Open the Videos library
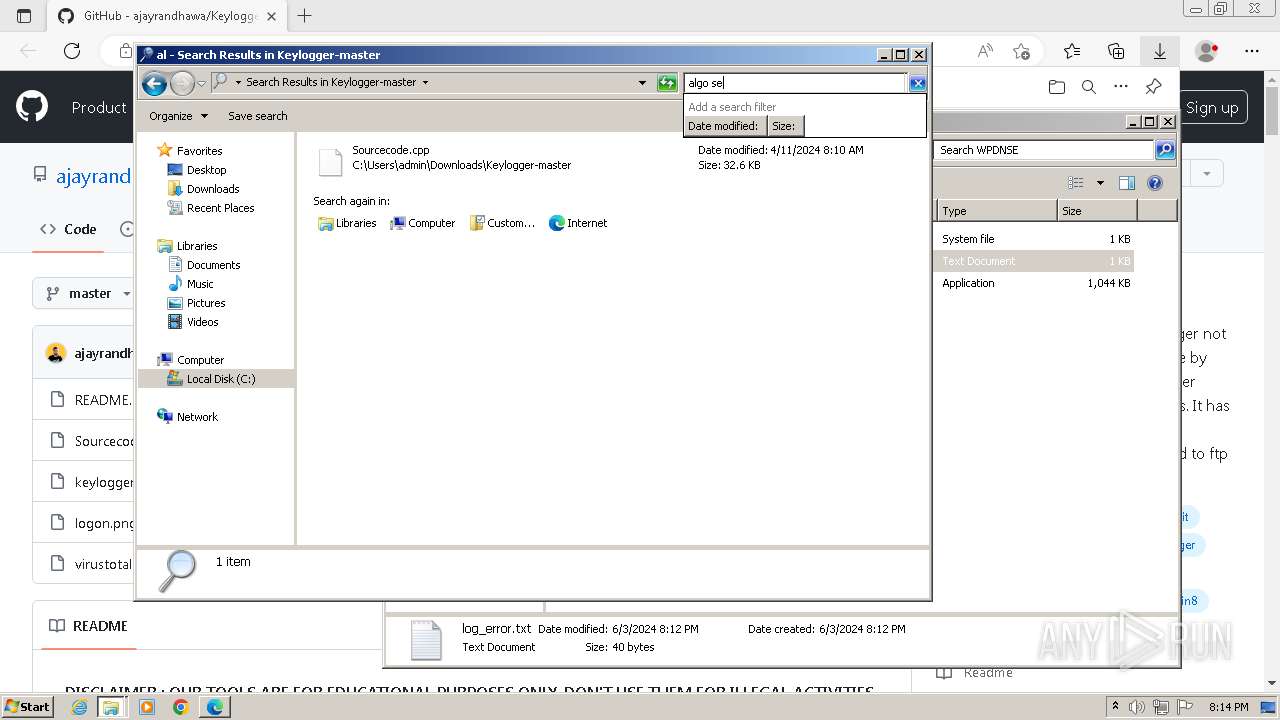 [x=202, y=322]
